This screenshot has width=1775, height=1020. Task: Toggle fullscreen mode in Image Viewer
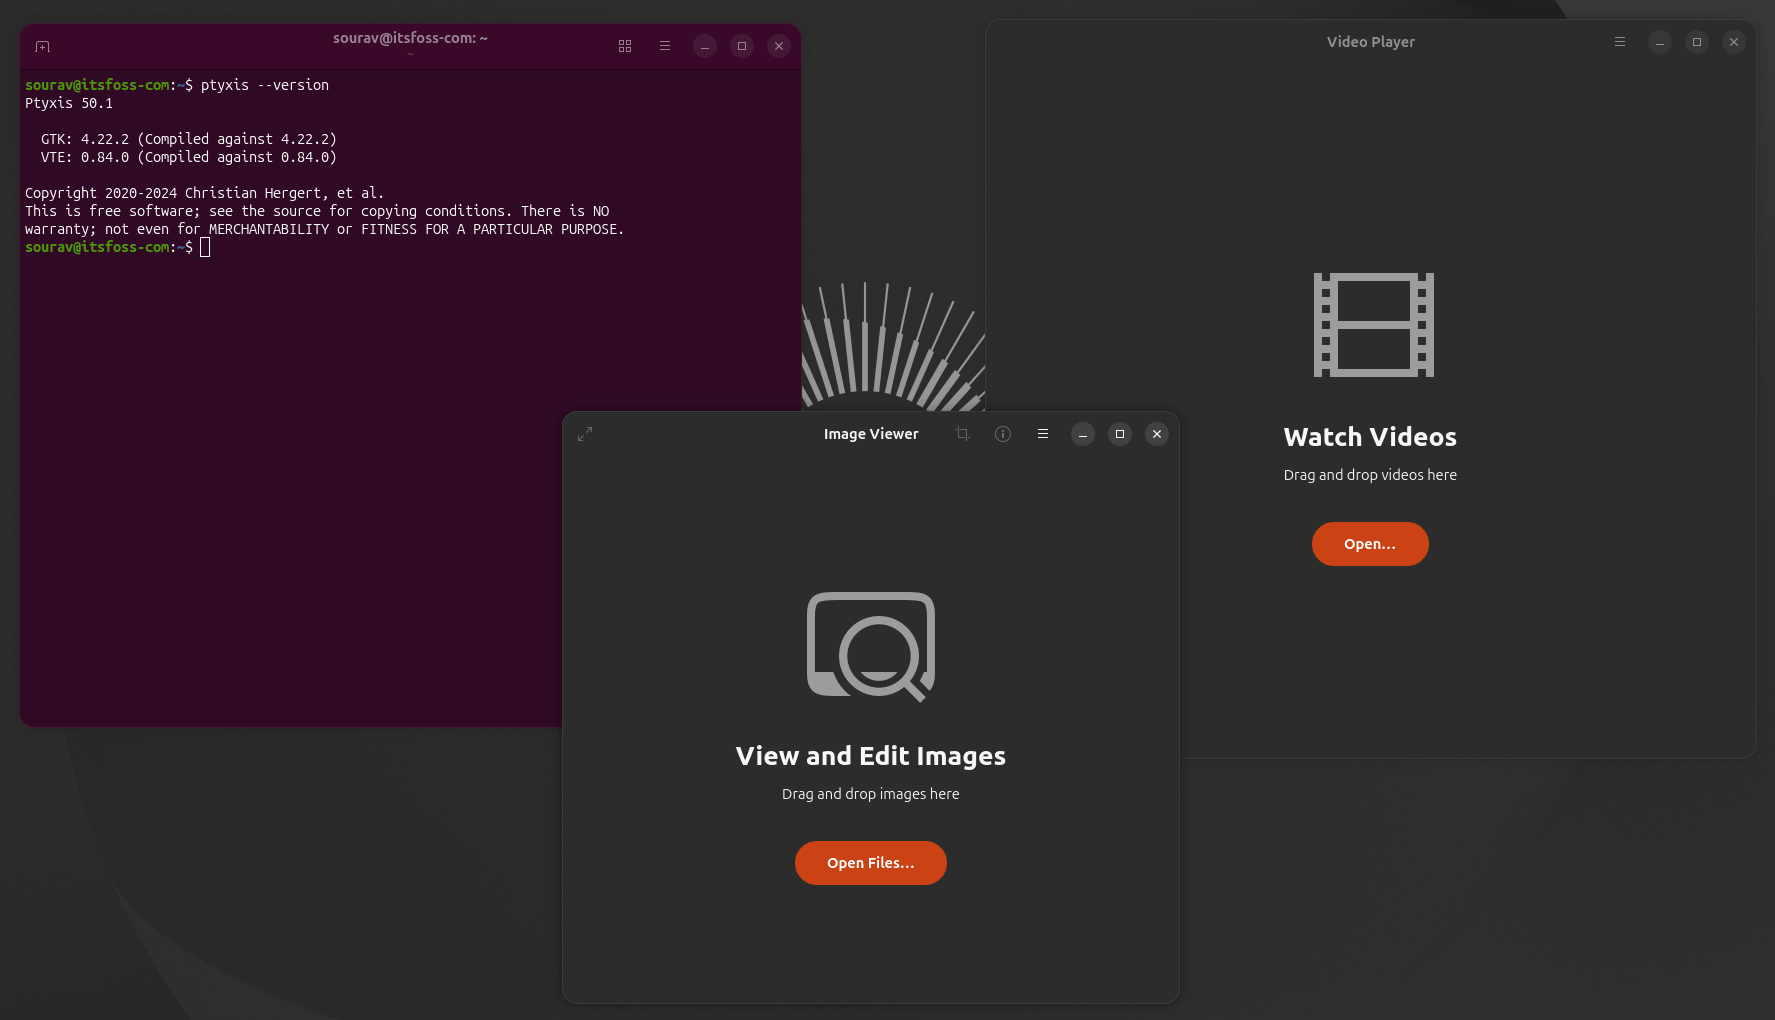[585, 434]
